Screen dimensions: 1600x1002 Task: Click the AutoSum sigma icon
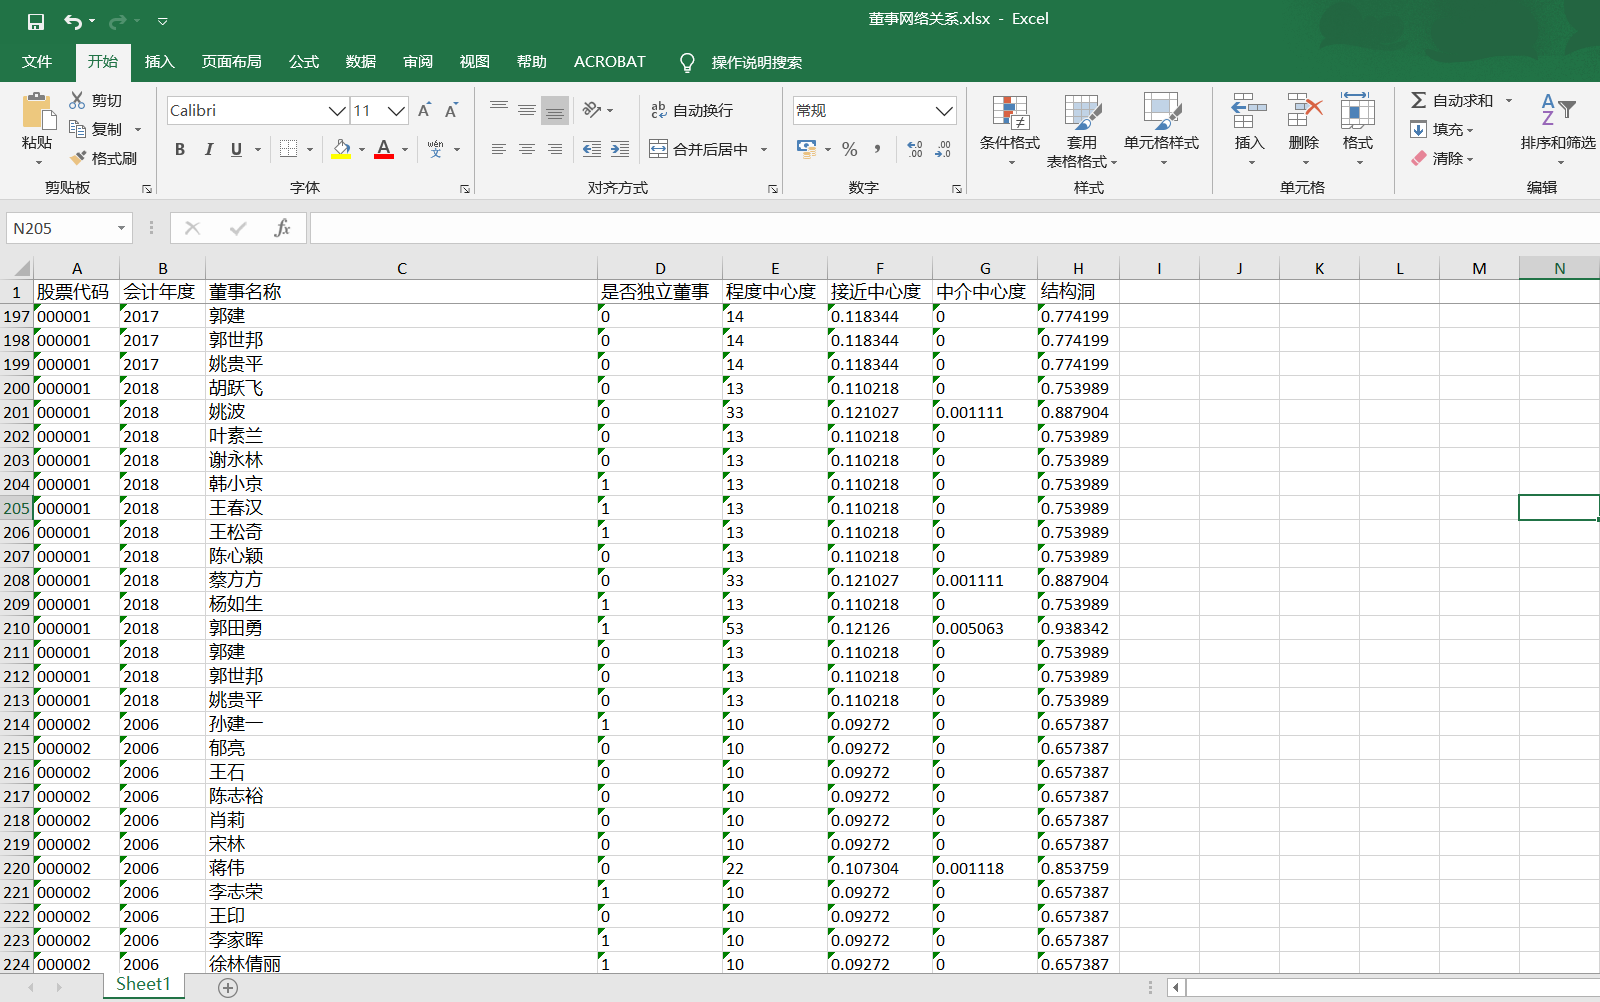tap(1418, 100)
